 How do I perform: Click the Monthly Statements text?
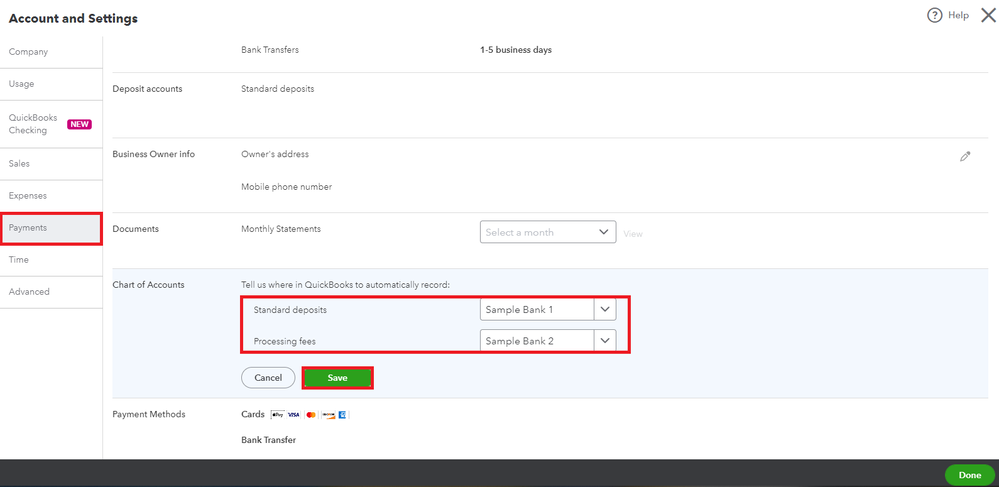(281, 229)
